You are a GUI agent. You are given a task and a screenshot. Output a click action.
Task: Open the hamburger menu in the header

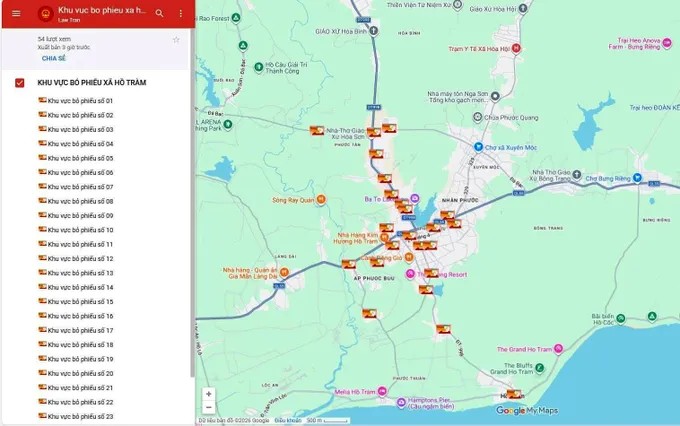[x=15, y=14]
